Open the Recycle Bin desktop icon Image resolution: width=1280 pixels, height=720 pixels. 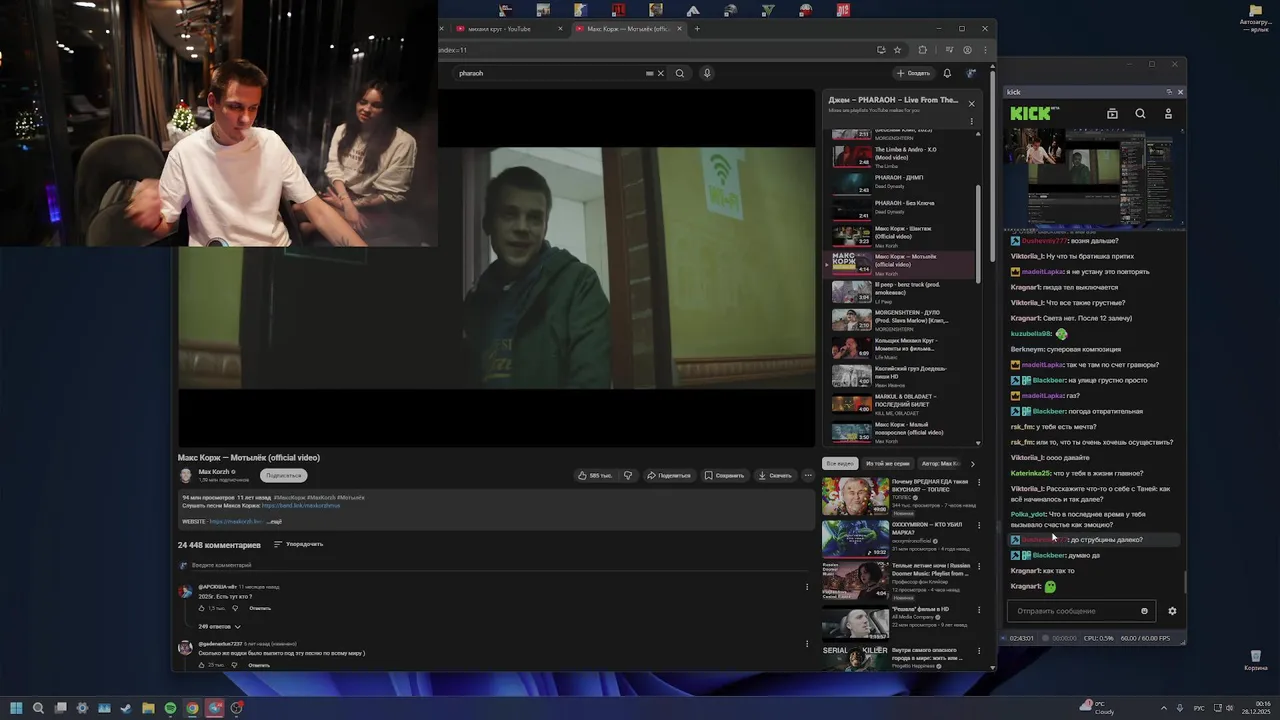1255,660
